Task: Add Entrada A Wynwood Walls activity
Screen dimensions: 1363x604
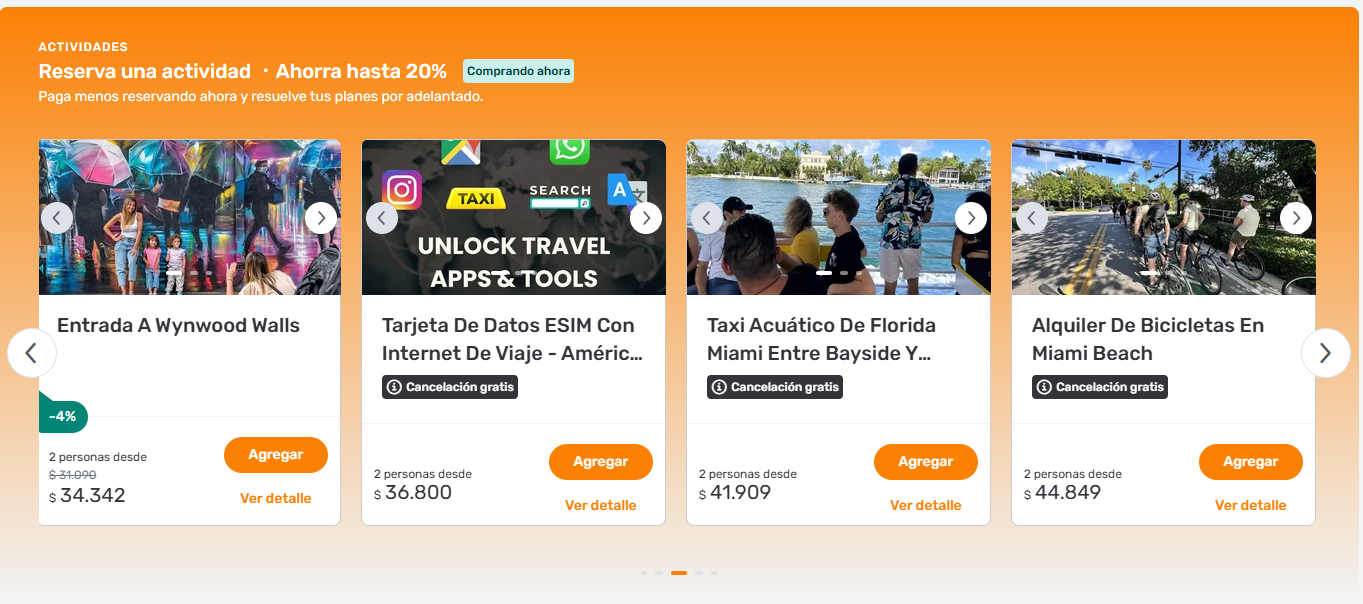Action: click(x=276, y=455)
